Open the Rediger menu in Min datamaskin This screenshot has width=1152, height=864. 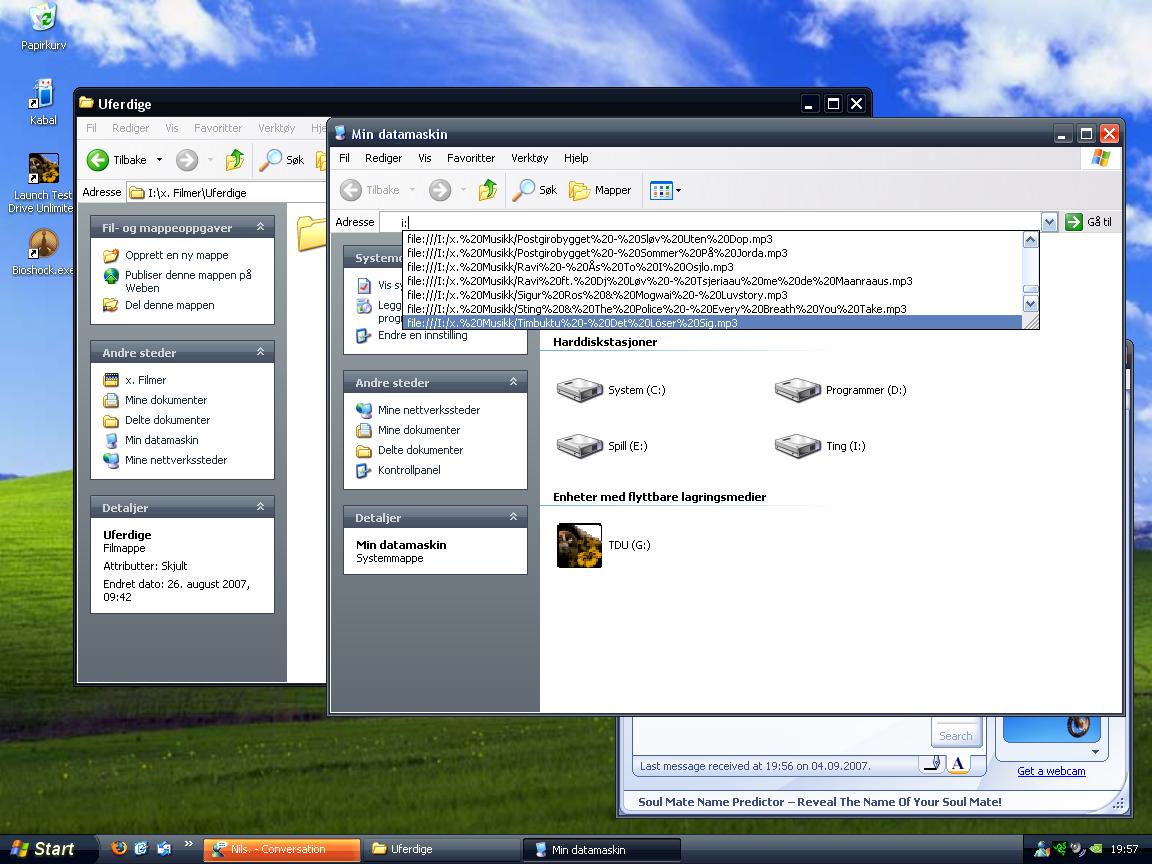[x=384, y=158]
